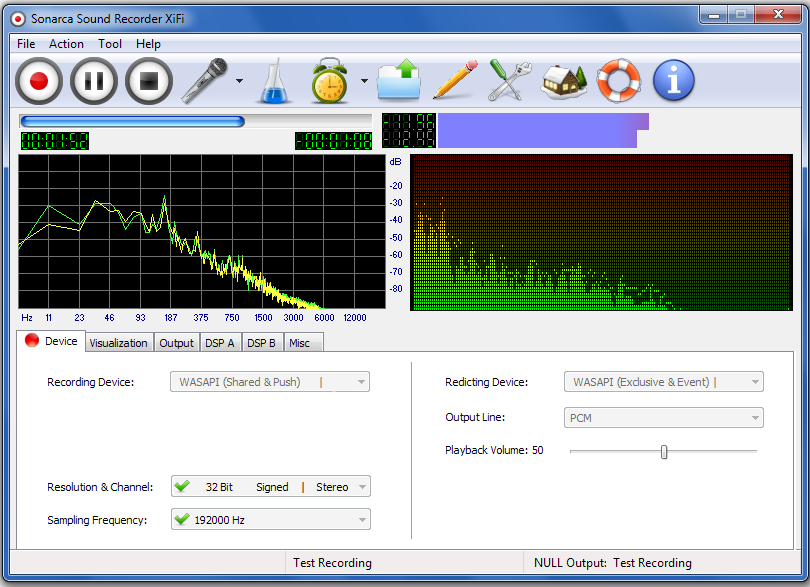Click the remaining time green counter
This screenshot has height=587, width=810.
point(333,141)
